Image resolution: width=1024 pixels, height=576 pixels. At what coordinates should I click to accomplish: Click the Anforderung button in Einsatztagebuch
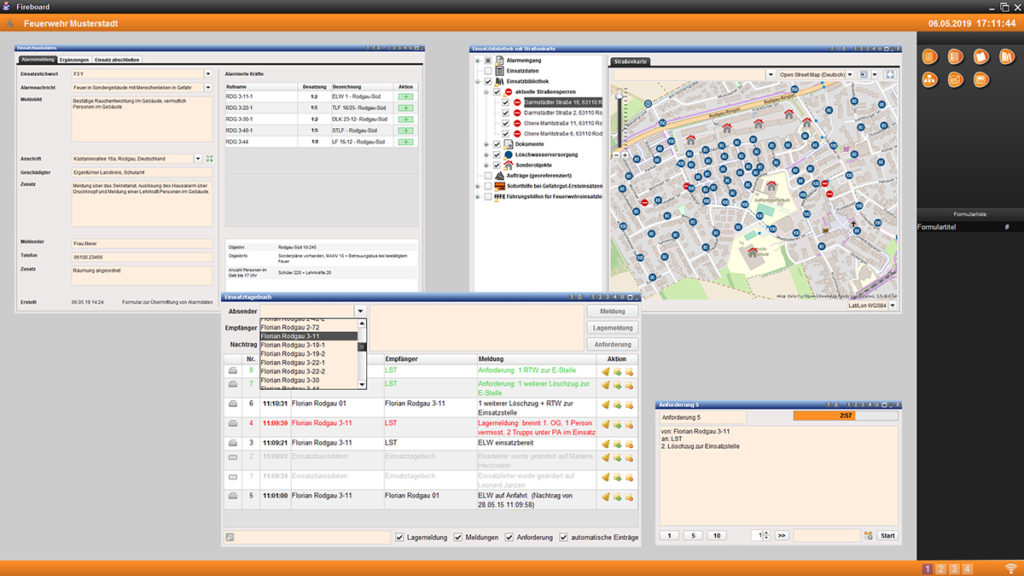613,344
